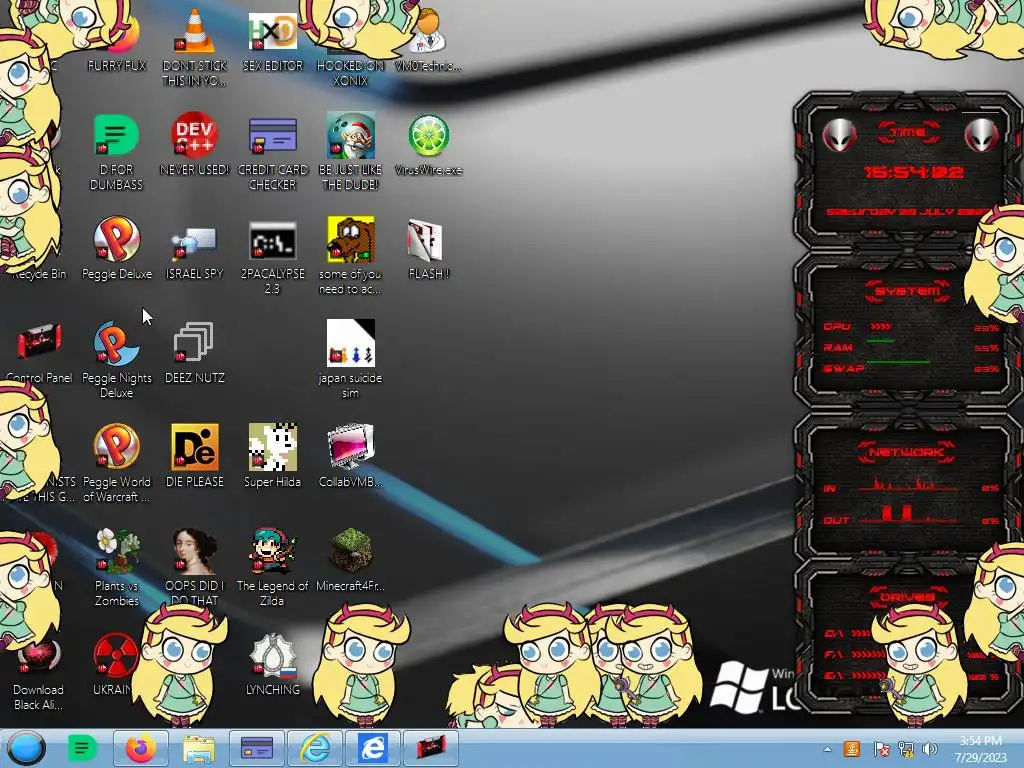This screenshot has height=768, width=1024.
Task: Launch The Legend of Zilda icon
Action: click(273, 551)
